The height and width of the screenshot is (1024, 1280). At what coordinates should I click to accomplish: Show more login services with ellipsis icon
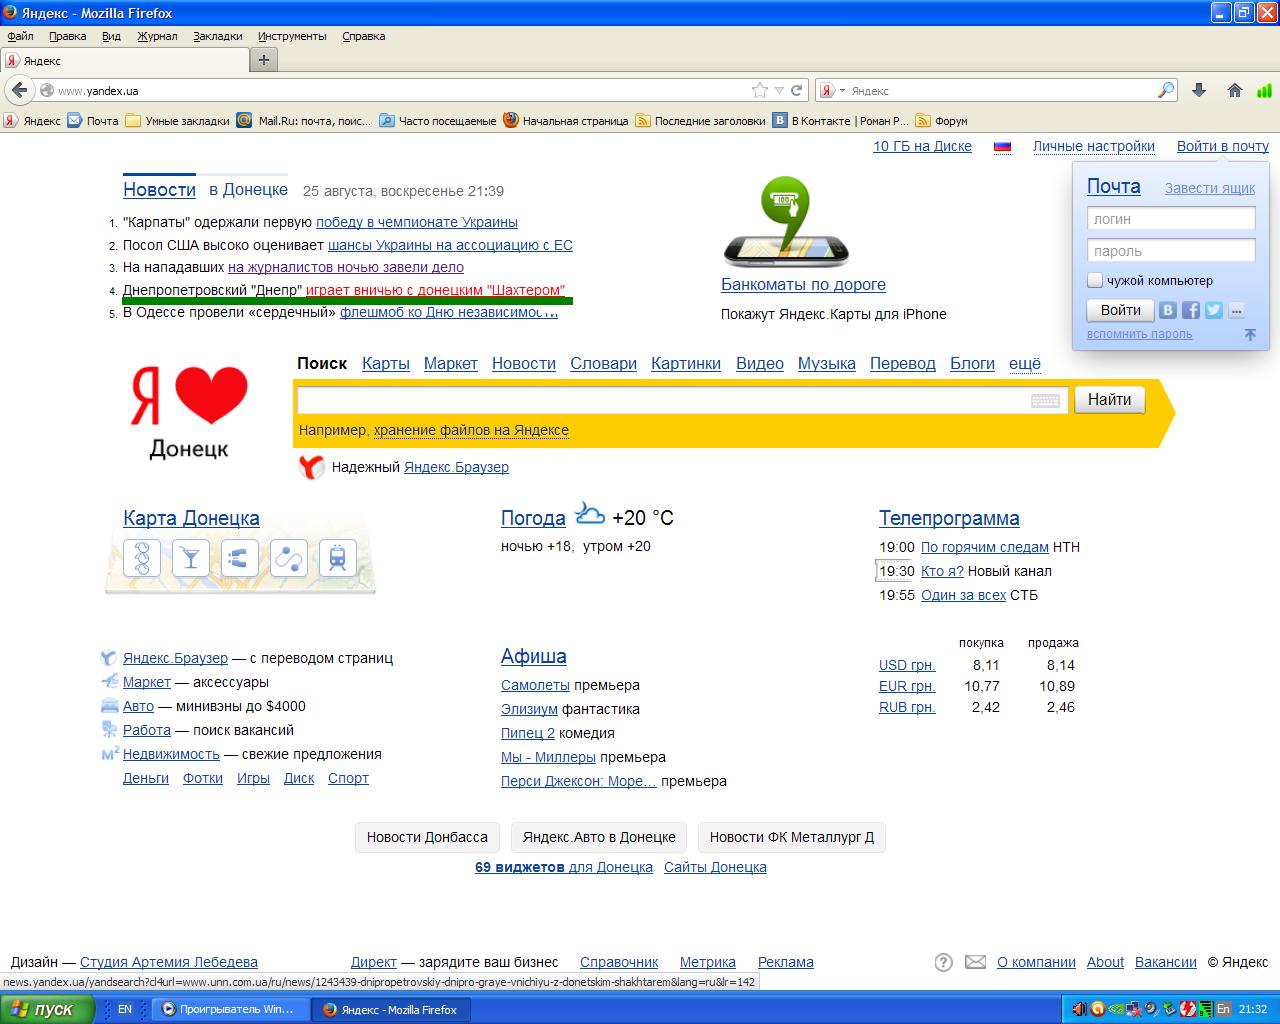pyautogui.click(x=1237, y=310)
